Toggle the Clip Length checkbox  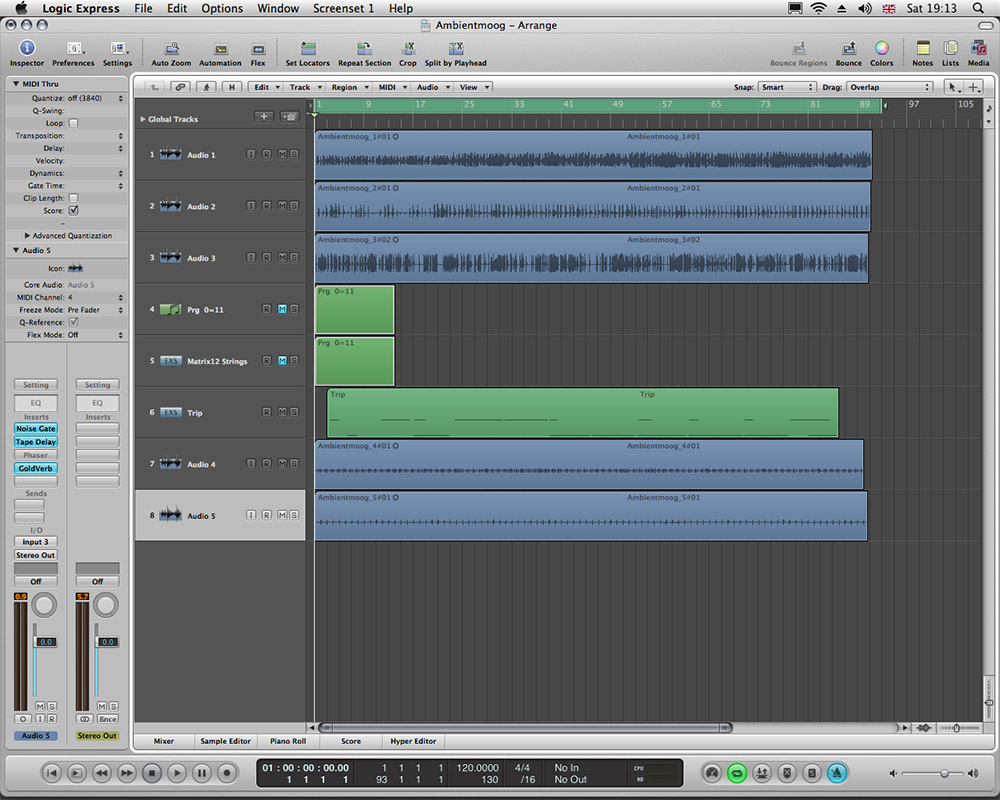pos(73,198)
